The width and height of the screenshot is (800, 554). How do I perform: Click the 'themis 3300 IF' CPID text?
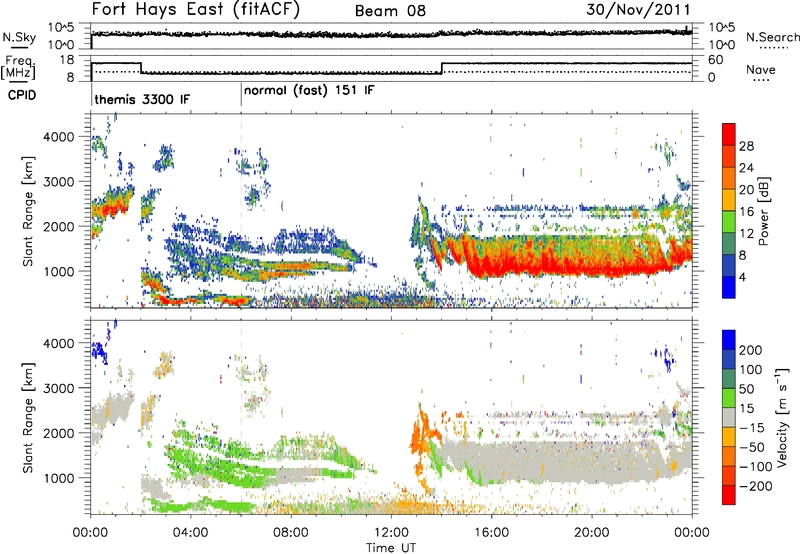142,99
